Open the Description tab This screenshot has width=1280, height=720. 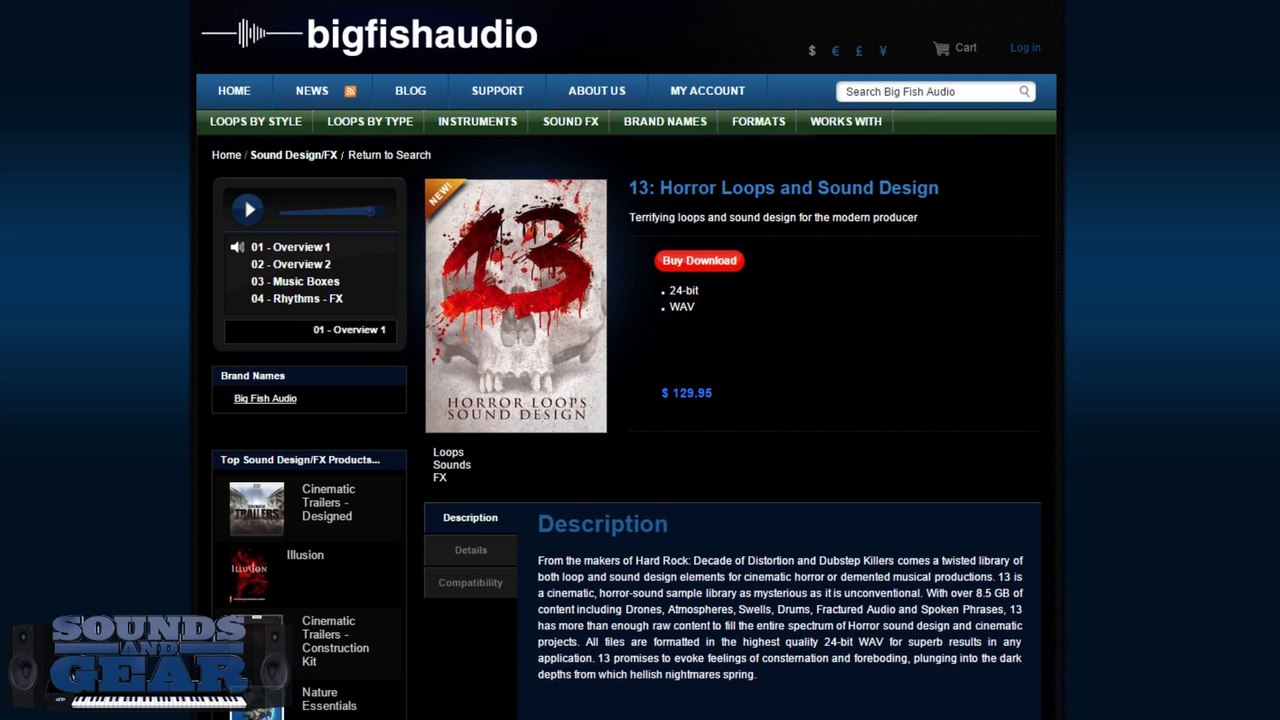click(x=470, y=518)
